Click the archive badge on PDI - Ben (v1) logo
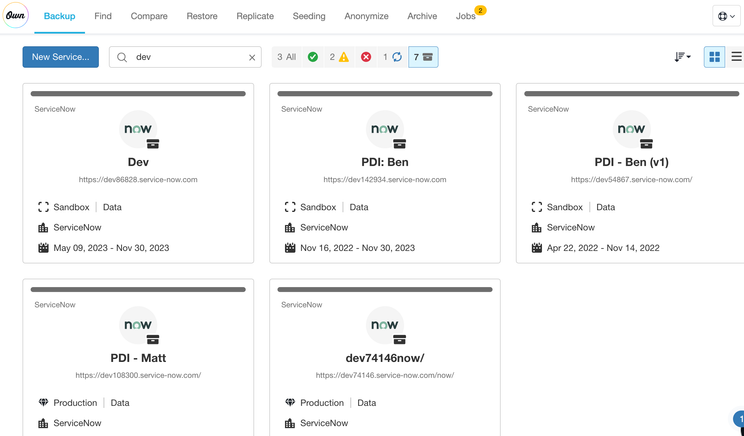The image size is (744, 436). coord(646,144)
